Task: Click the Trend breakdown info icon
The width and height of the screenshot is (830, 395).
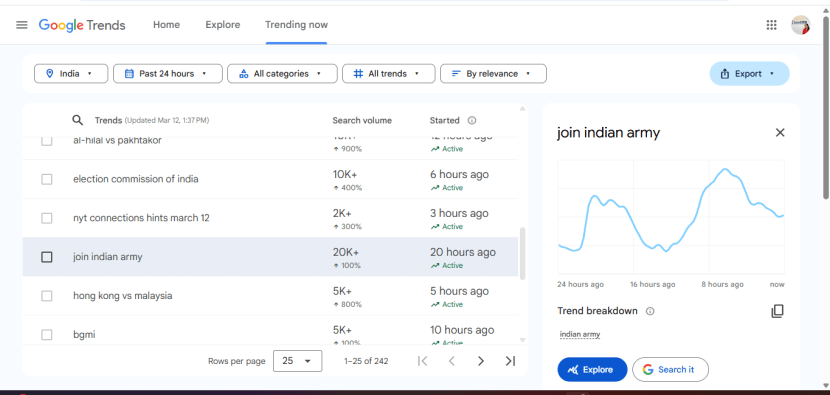Action: pos(650,311)
